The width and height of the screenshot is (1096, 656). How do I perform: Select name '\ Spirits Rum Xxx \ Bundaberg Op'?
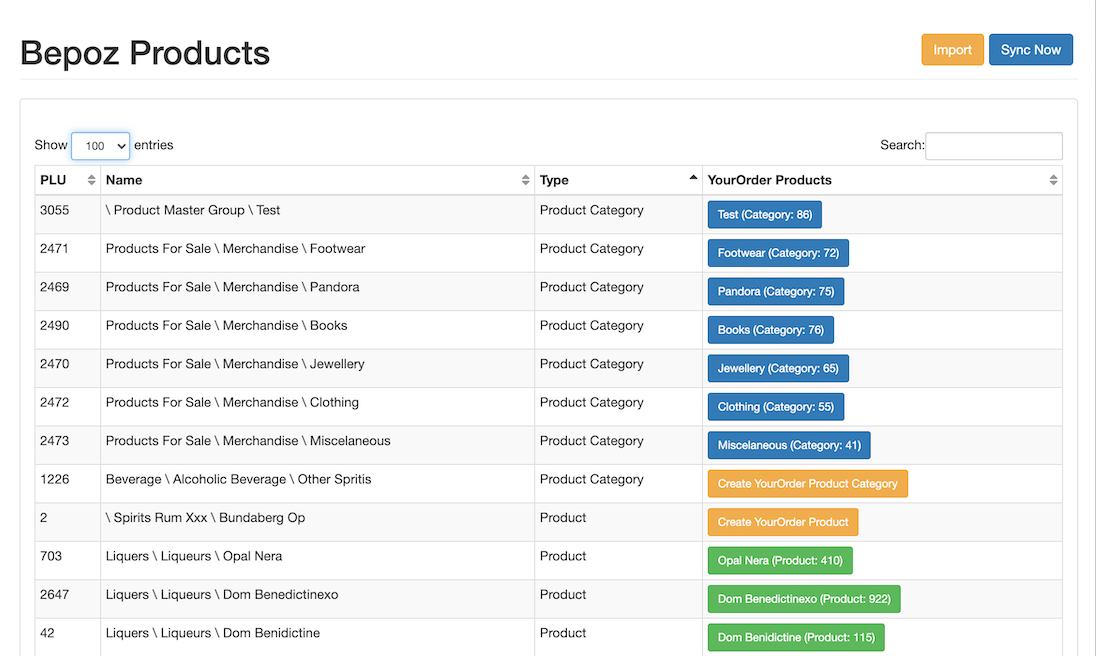pyautogui.click(x=206, y=518)
